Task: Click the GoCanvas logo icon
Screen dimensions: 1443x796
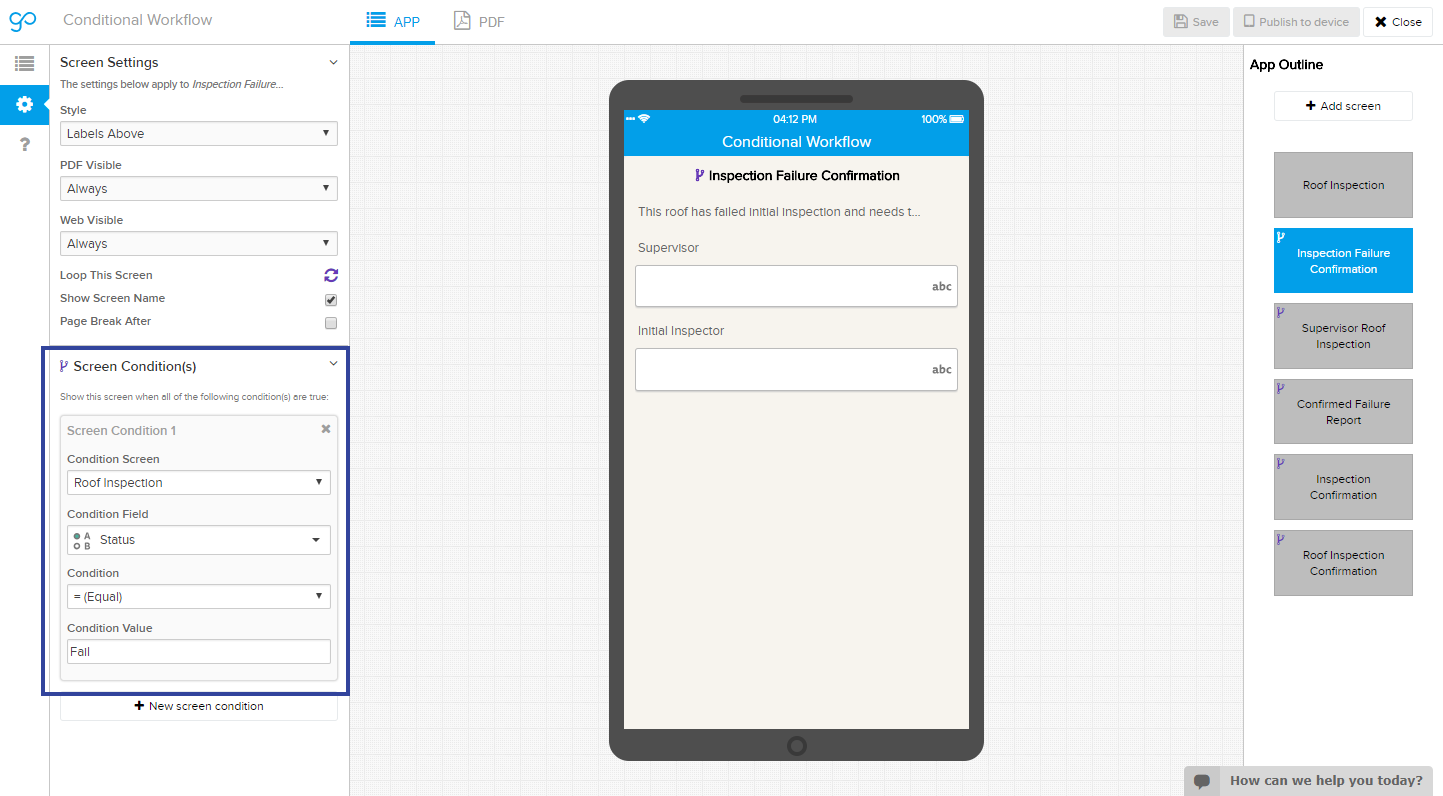Action: [22, 21]
